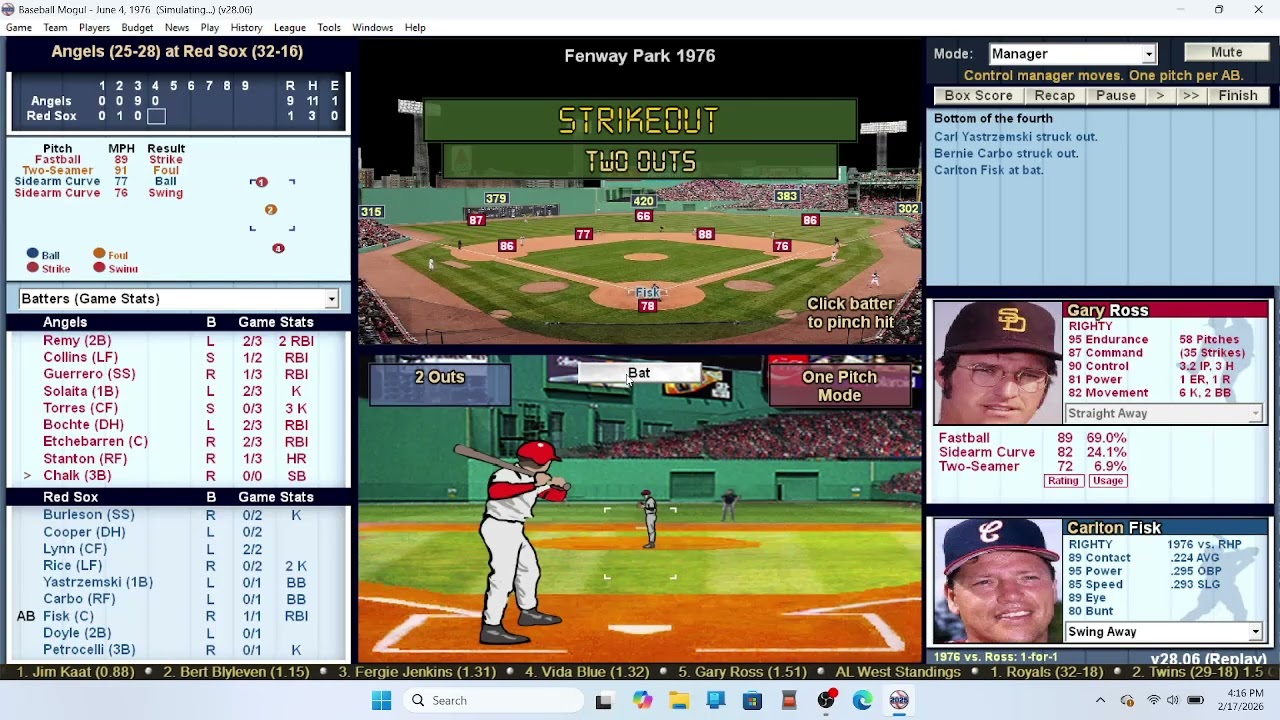
Task: Click the 66 fielder rating in center field
Action: tap(643, 217)
